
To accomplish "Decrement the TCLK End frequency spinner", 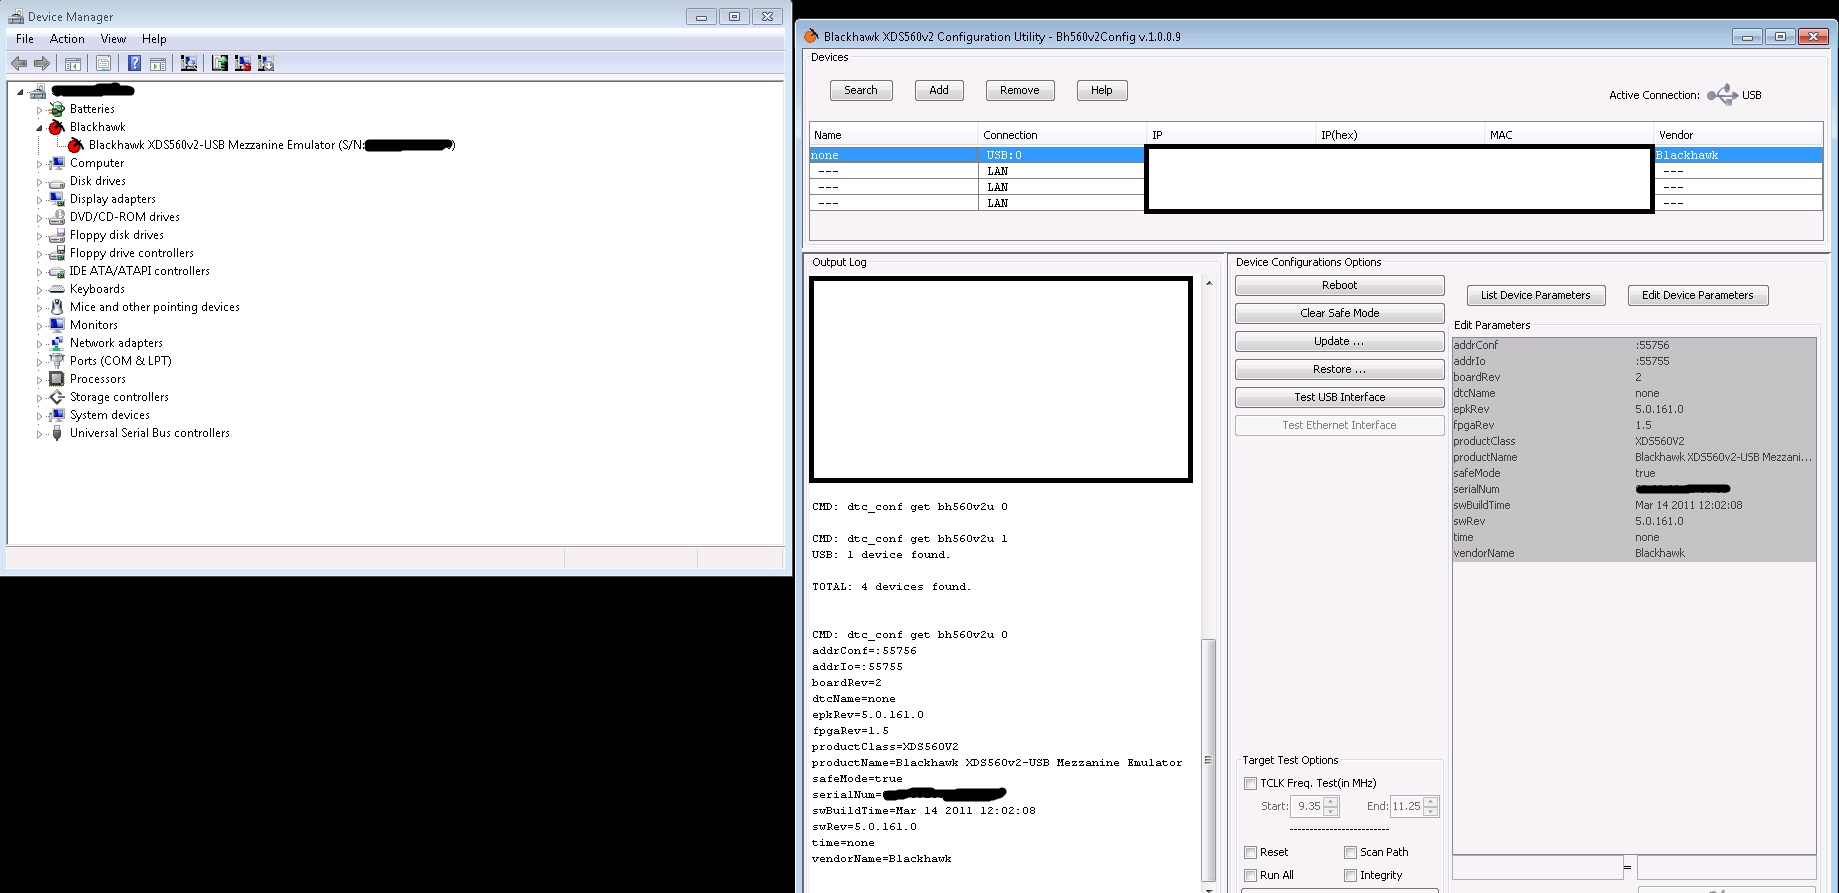I will pyautogui.click(x=1431, y=811).
